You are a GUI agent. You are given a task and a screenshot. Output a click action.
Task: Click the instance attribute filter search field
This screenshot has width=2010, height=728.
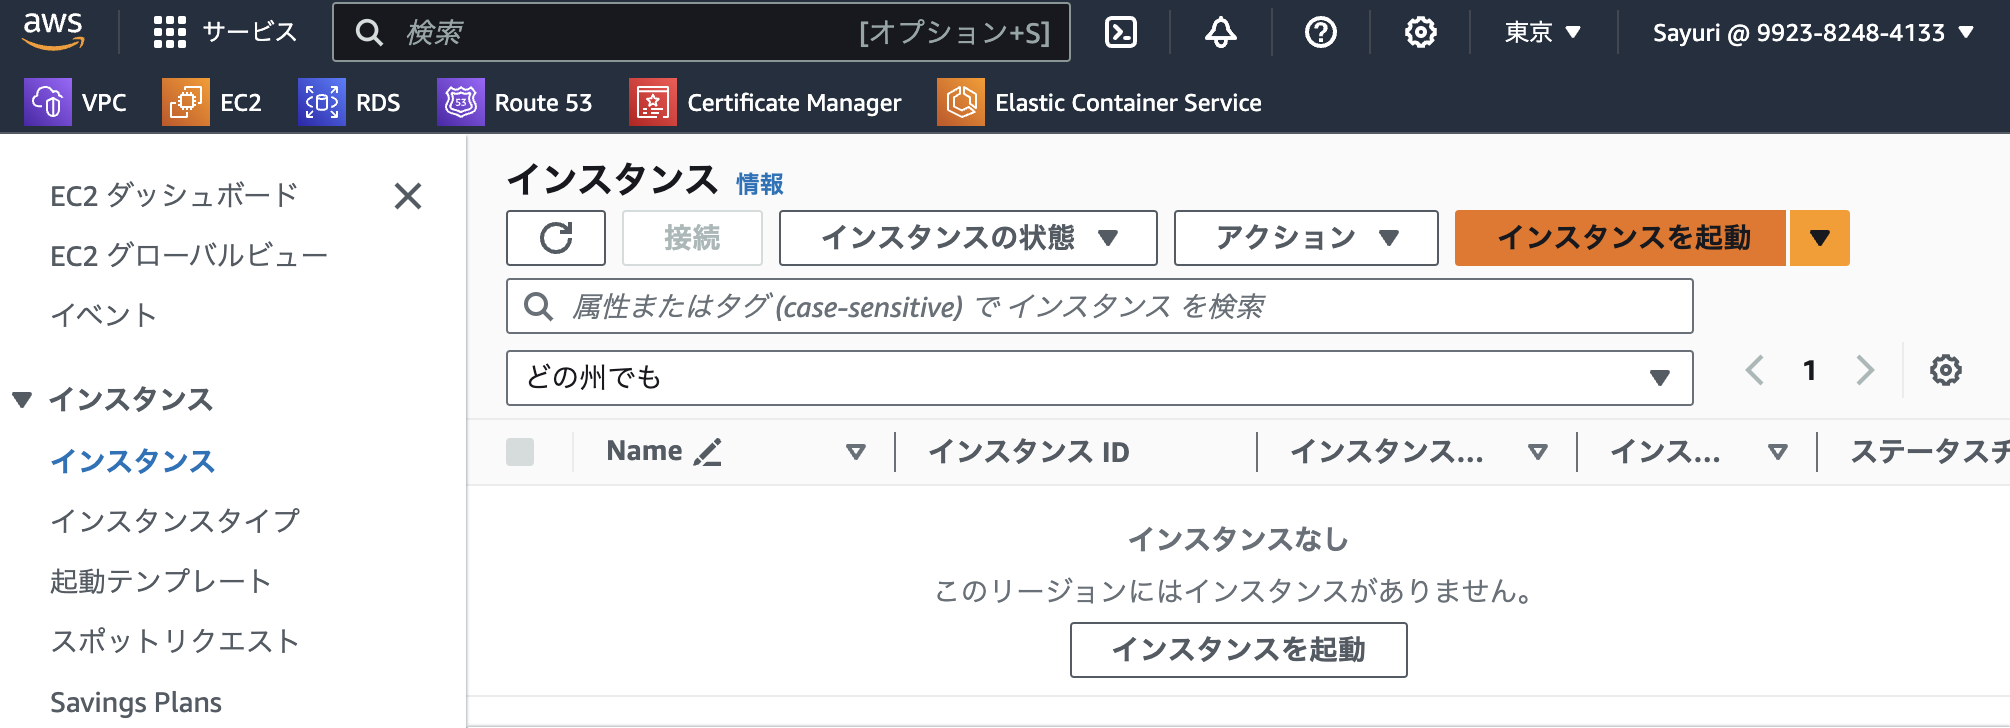click(x=1100, y=306)
